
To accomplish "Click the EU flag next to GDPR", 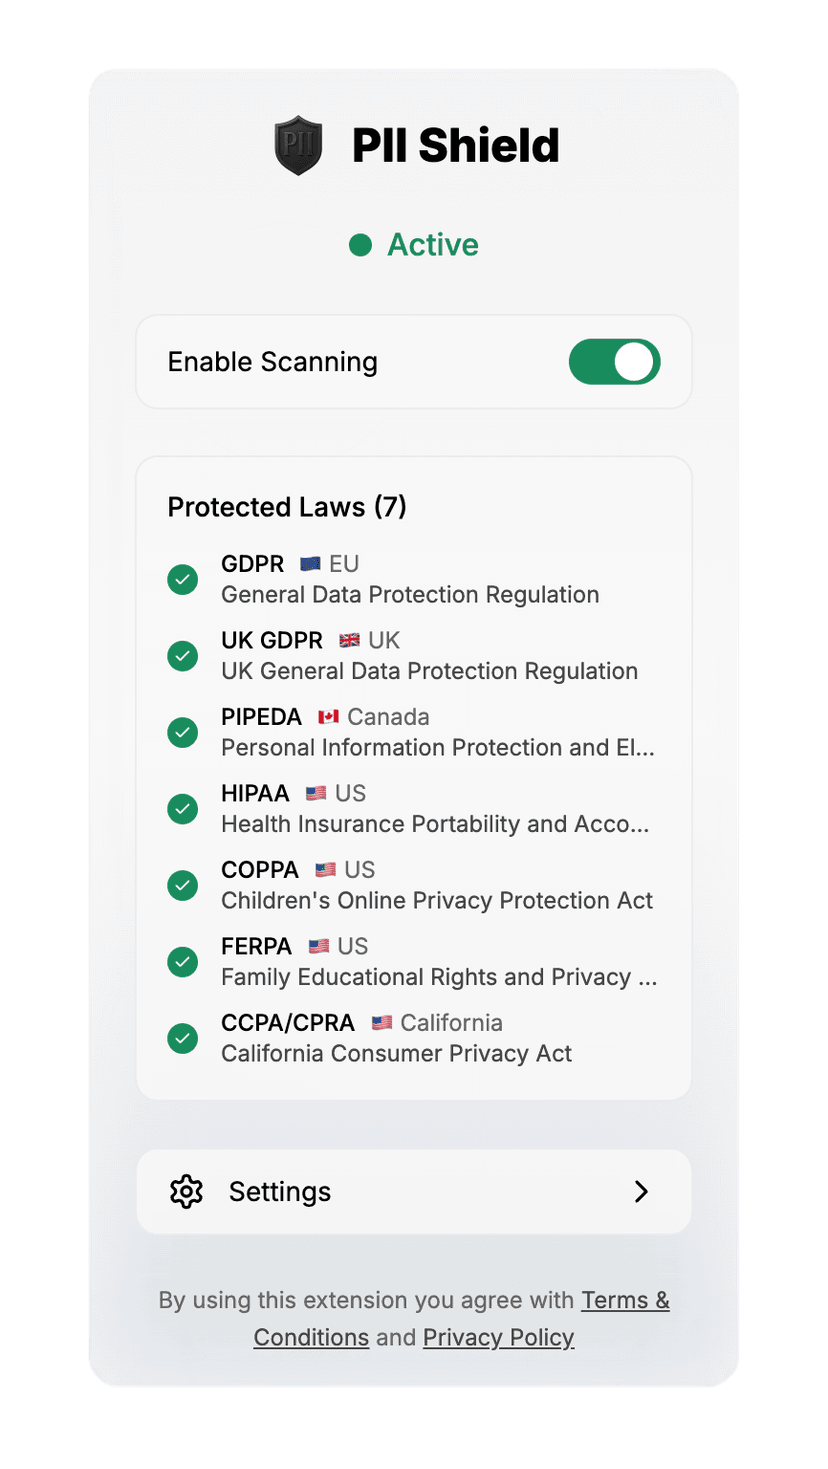I will coord(310,564).
